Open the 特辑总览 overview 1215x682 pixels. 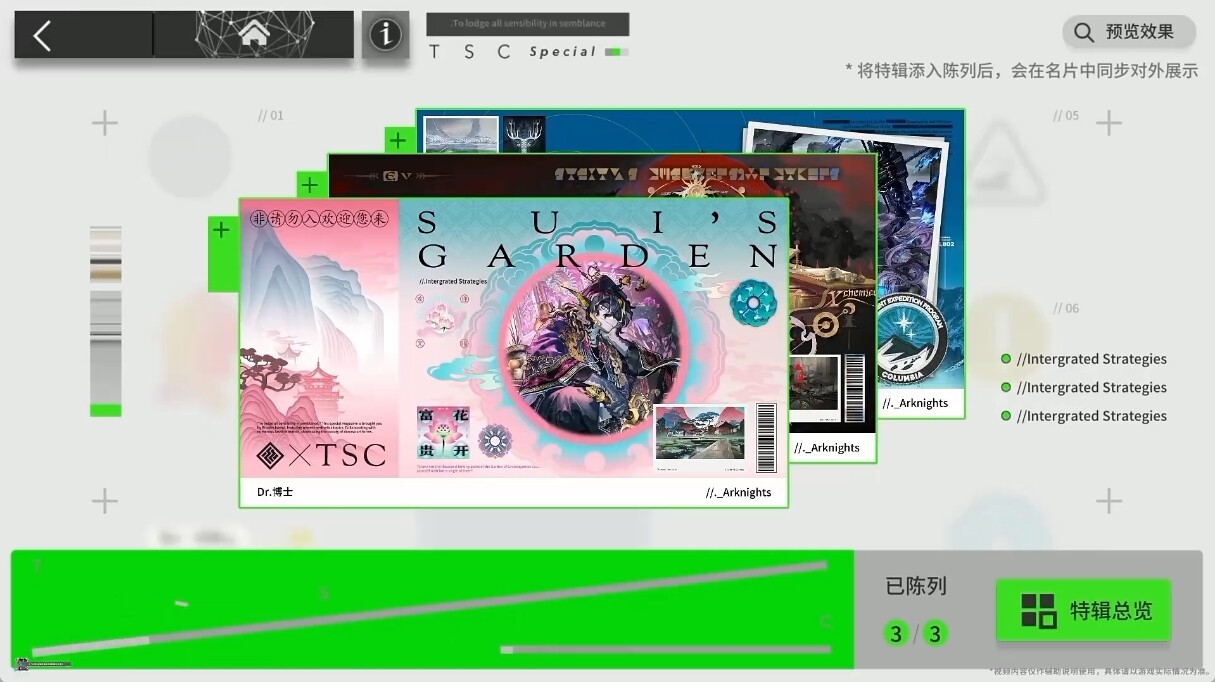click(1083, 610)
